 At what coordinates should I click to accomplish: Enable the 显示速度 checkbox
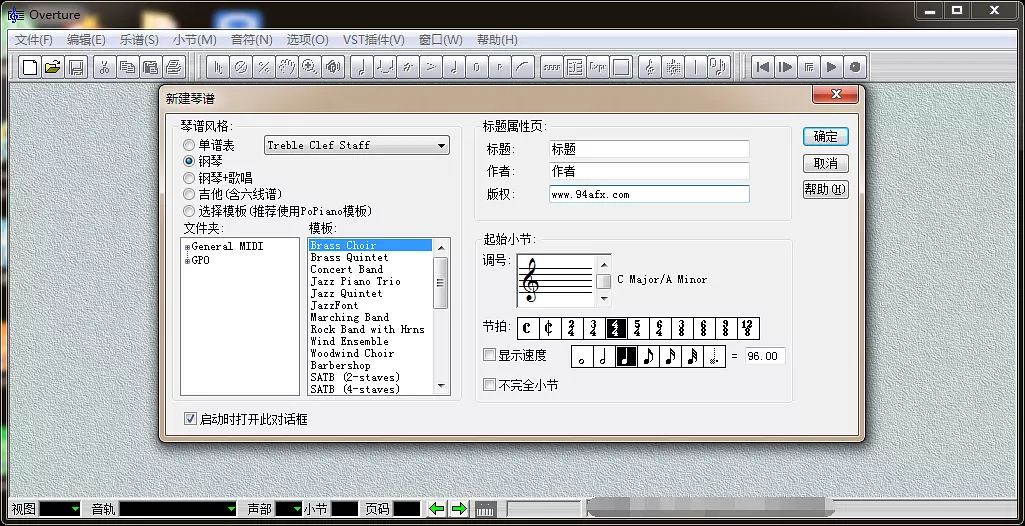click(x=489, y=355)
